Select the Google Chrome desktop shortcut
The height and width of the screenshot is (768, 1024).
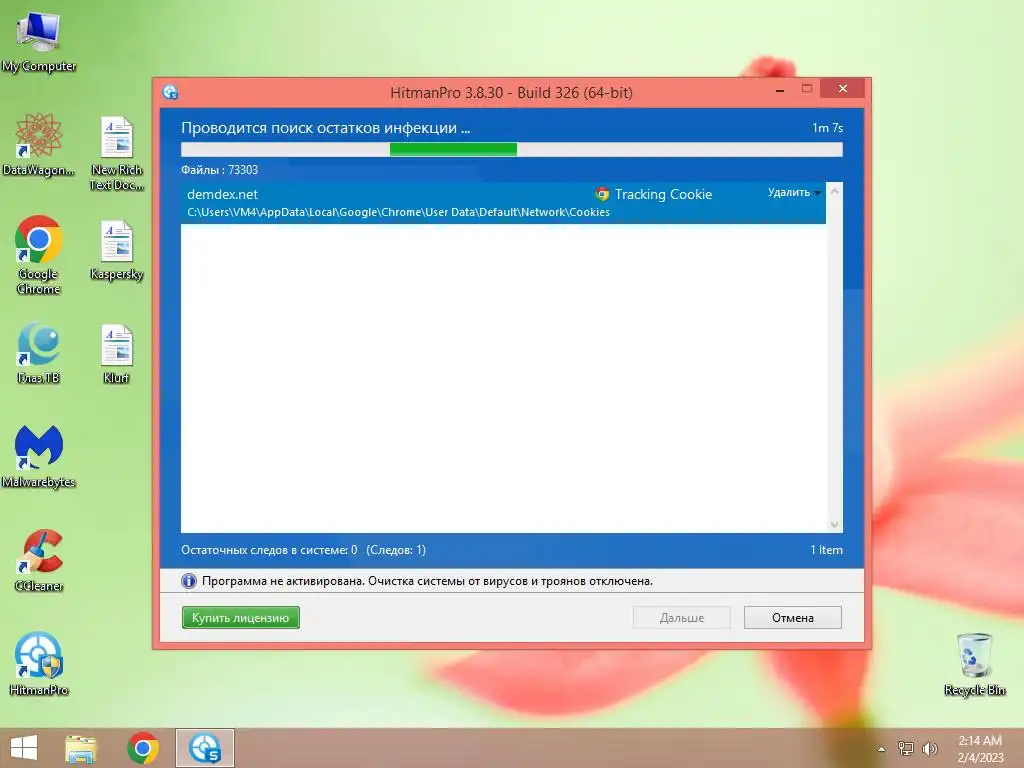point(39,255)
